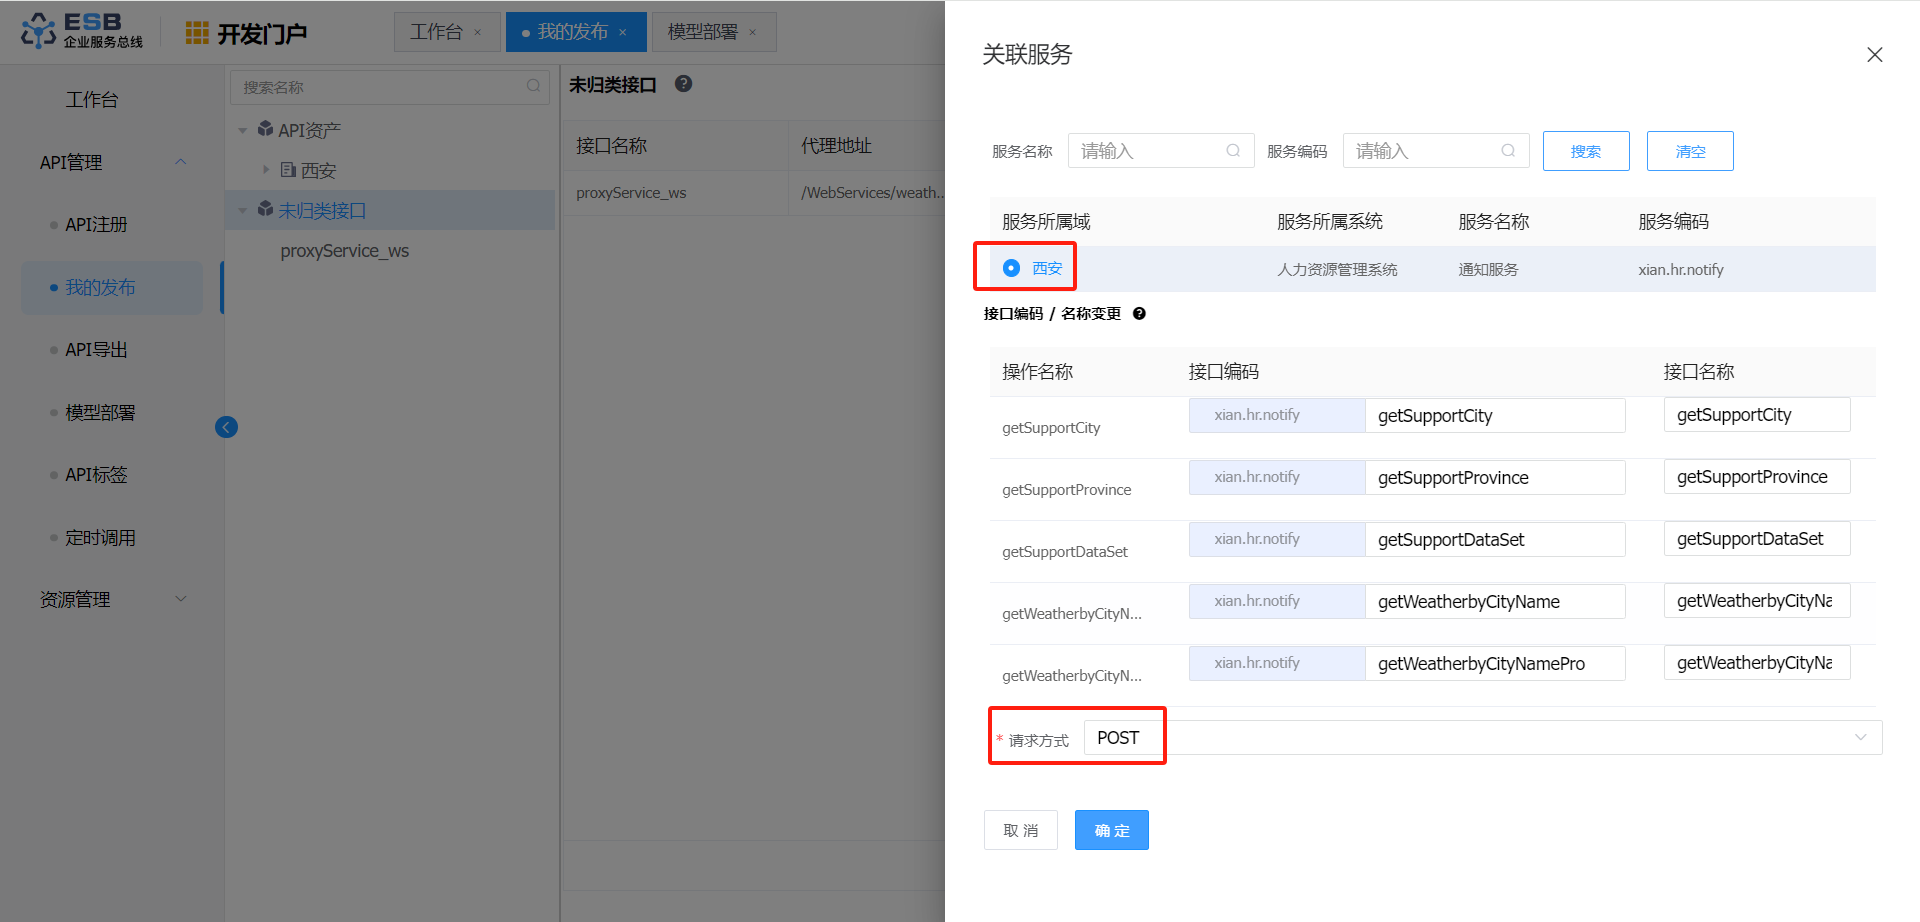Expand the 西安 tree node
This screenshot has width=1920, height=922.
click(x=266, y=170)
